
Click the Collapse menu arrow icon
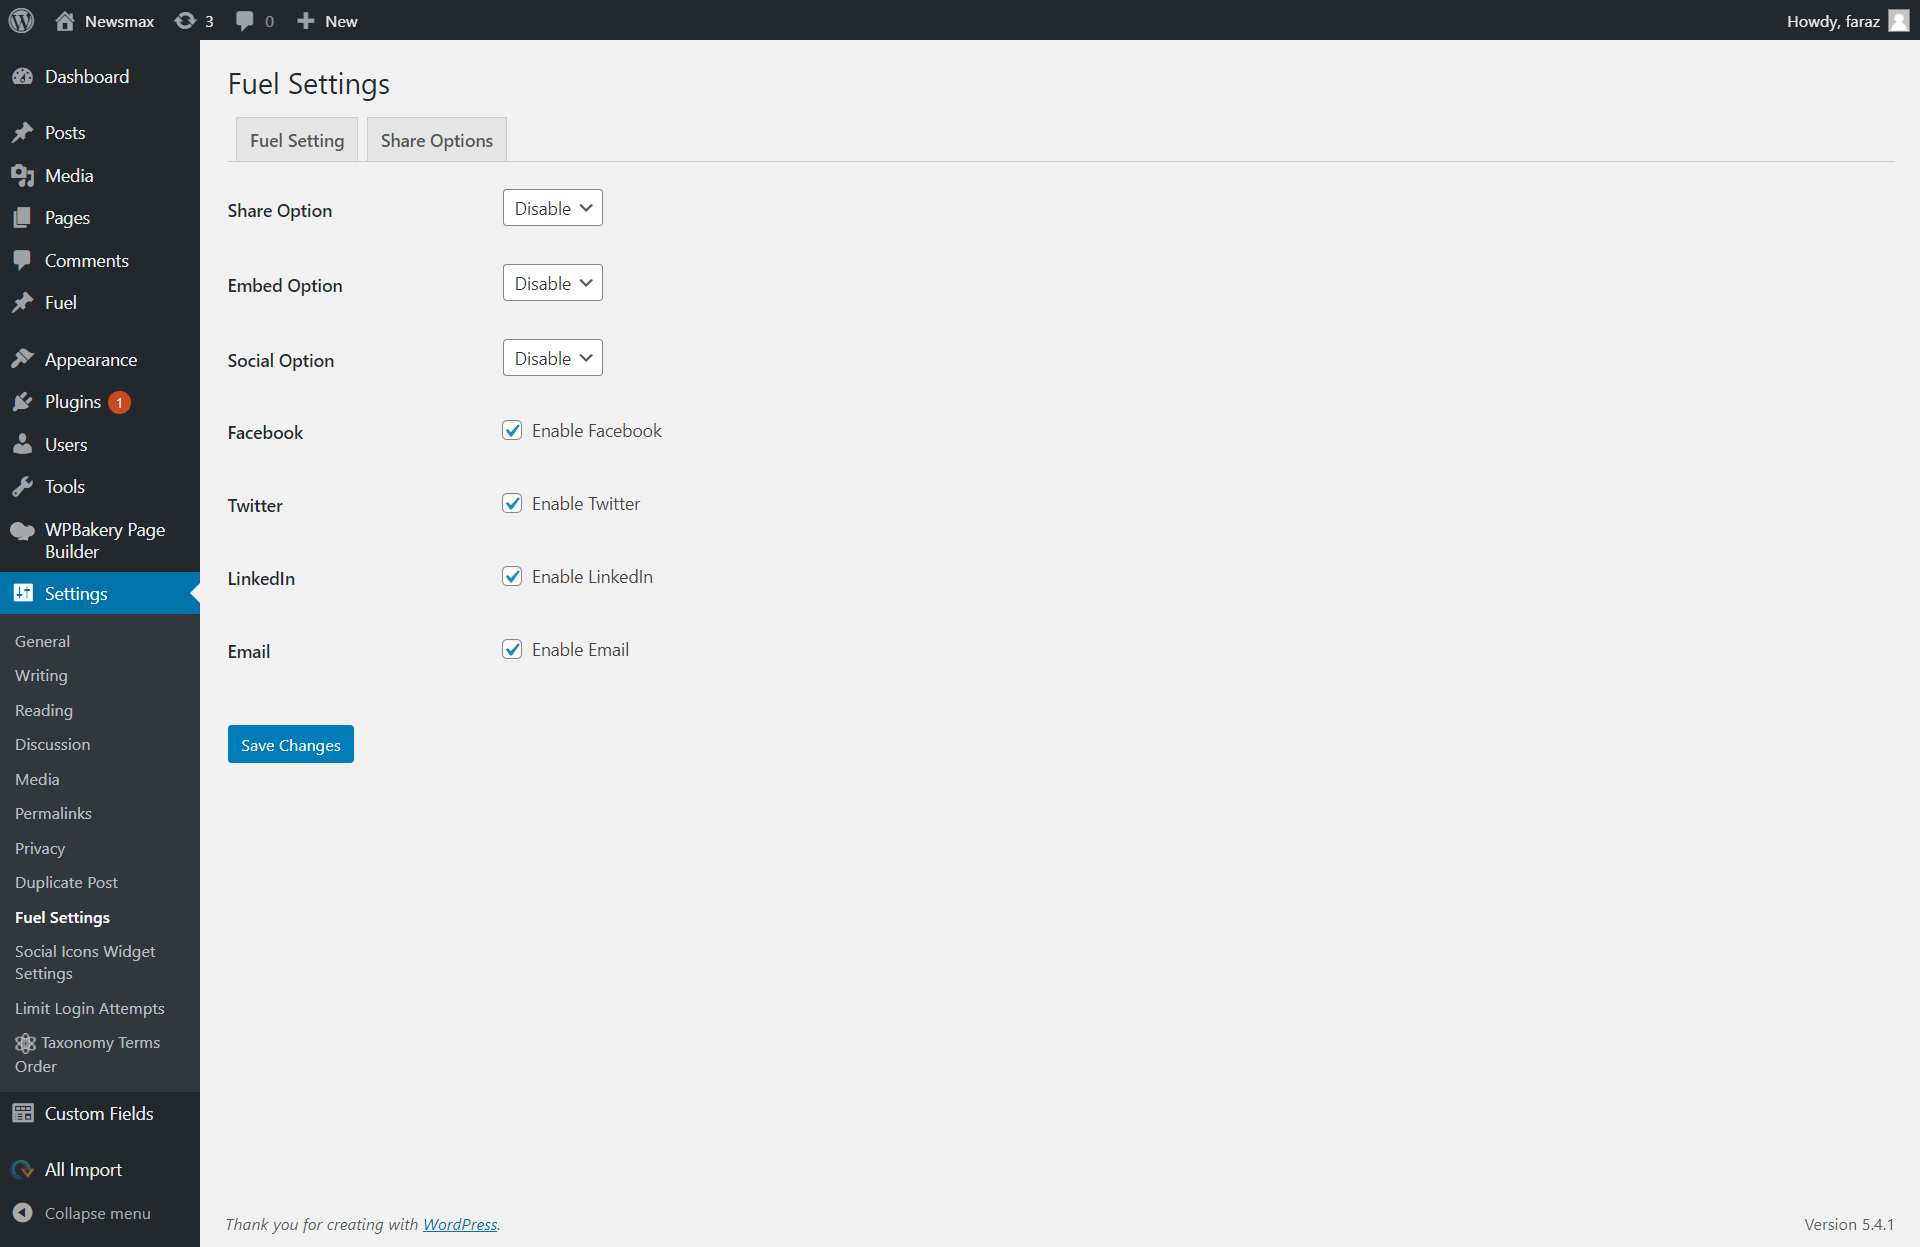[22, 1213]
